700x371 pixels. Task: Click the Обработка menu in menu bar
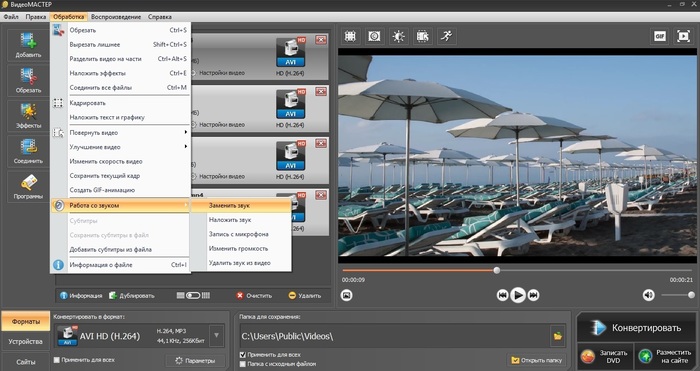point(68,17)
